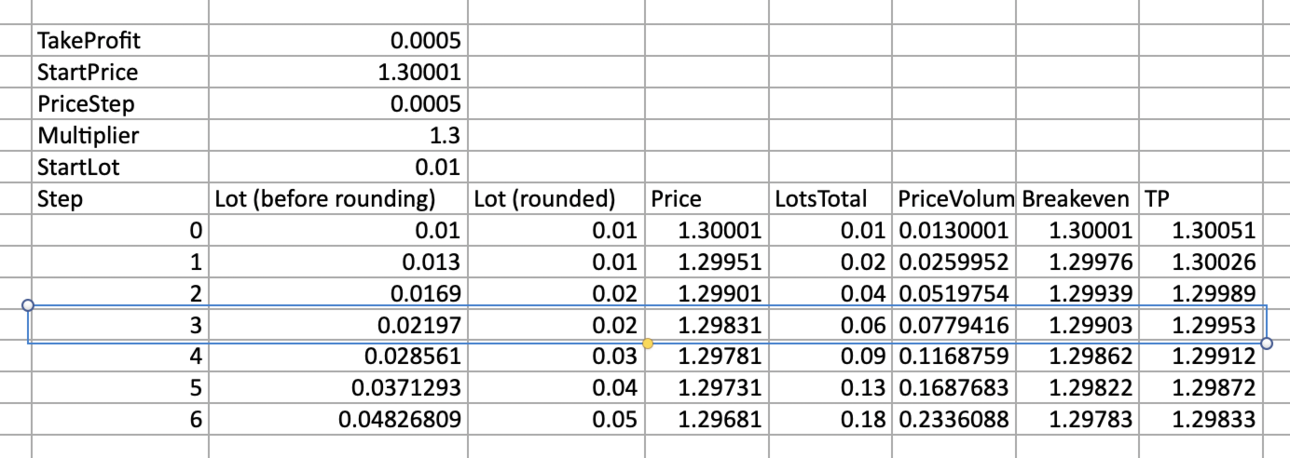
Task: Click the TP column header
Action: click(x=1202, y=198)
